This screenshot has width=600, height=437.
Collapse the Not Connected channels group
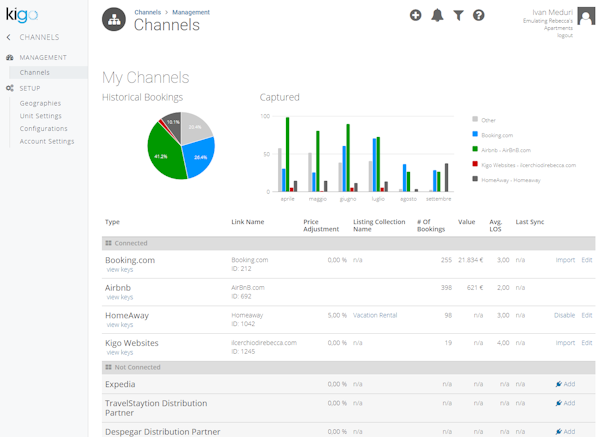click(x=108, y=367)
